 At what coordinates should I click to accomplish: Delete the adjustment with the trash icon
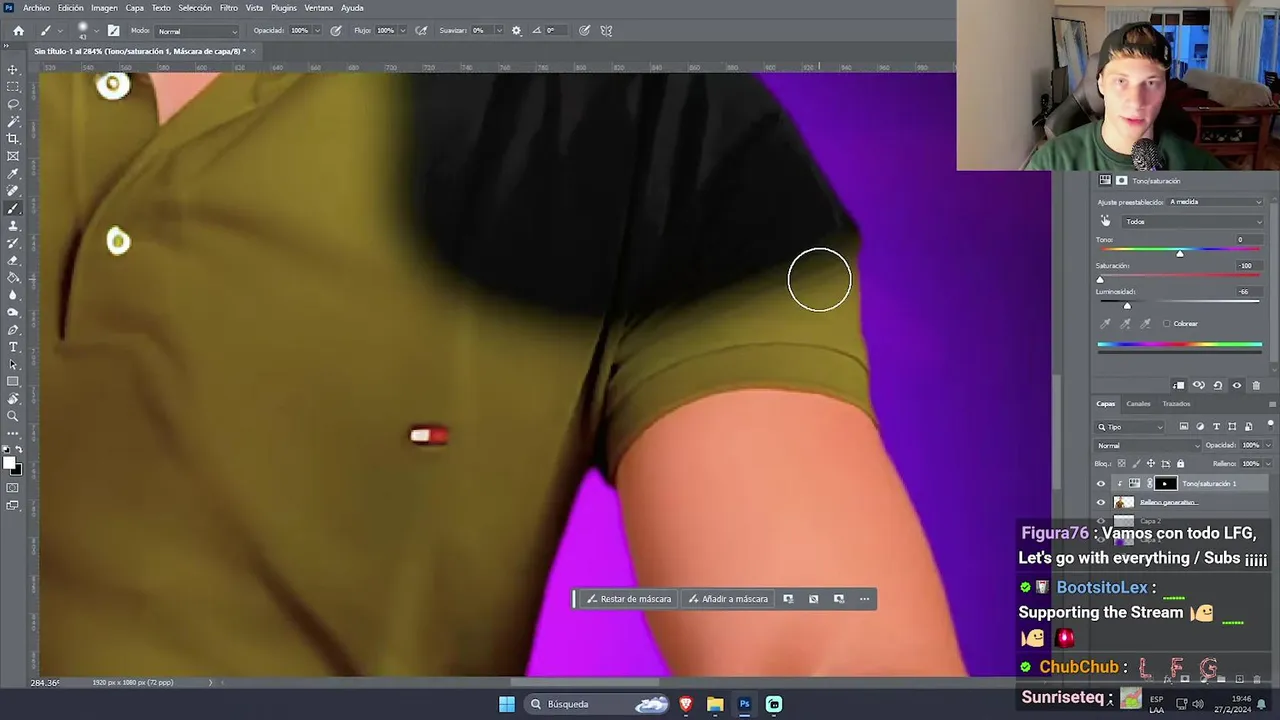1256,385
